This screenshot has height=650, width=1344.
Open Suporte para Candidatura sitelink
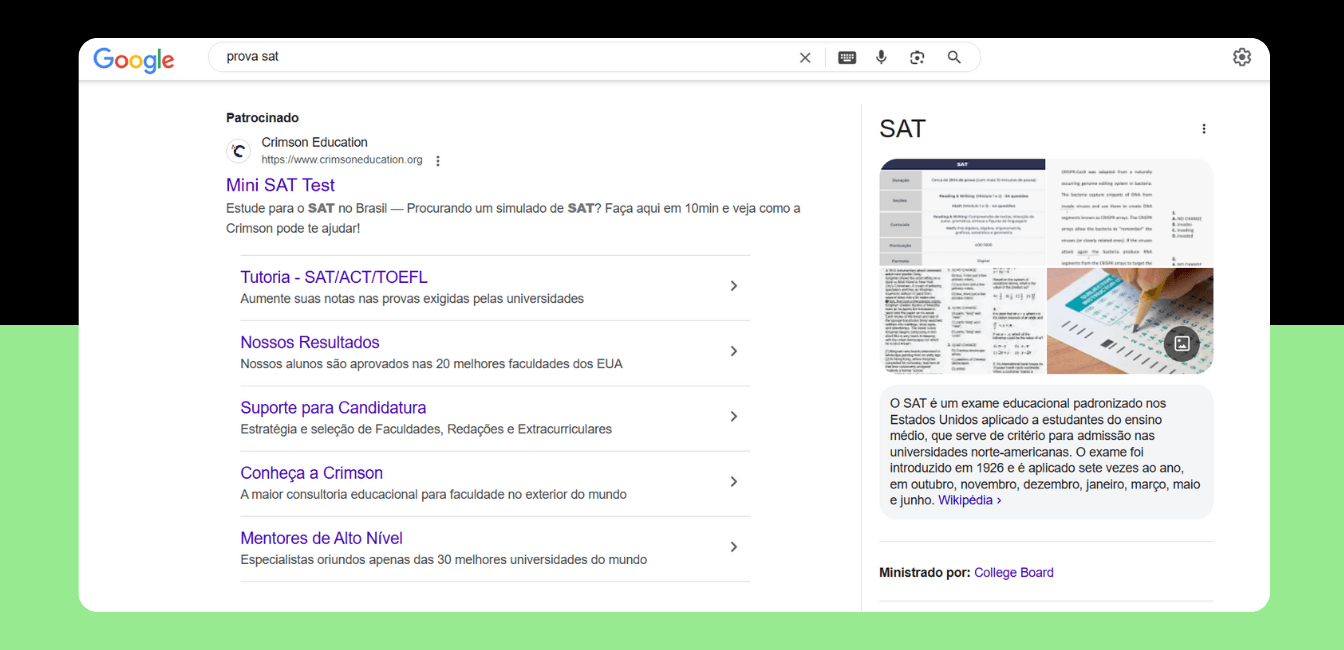tap(333, 408)
